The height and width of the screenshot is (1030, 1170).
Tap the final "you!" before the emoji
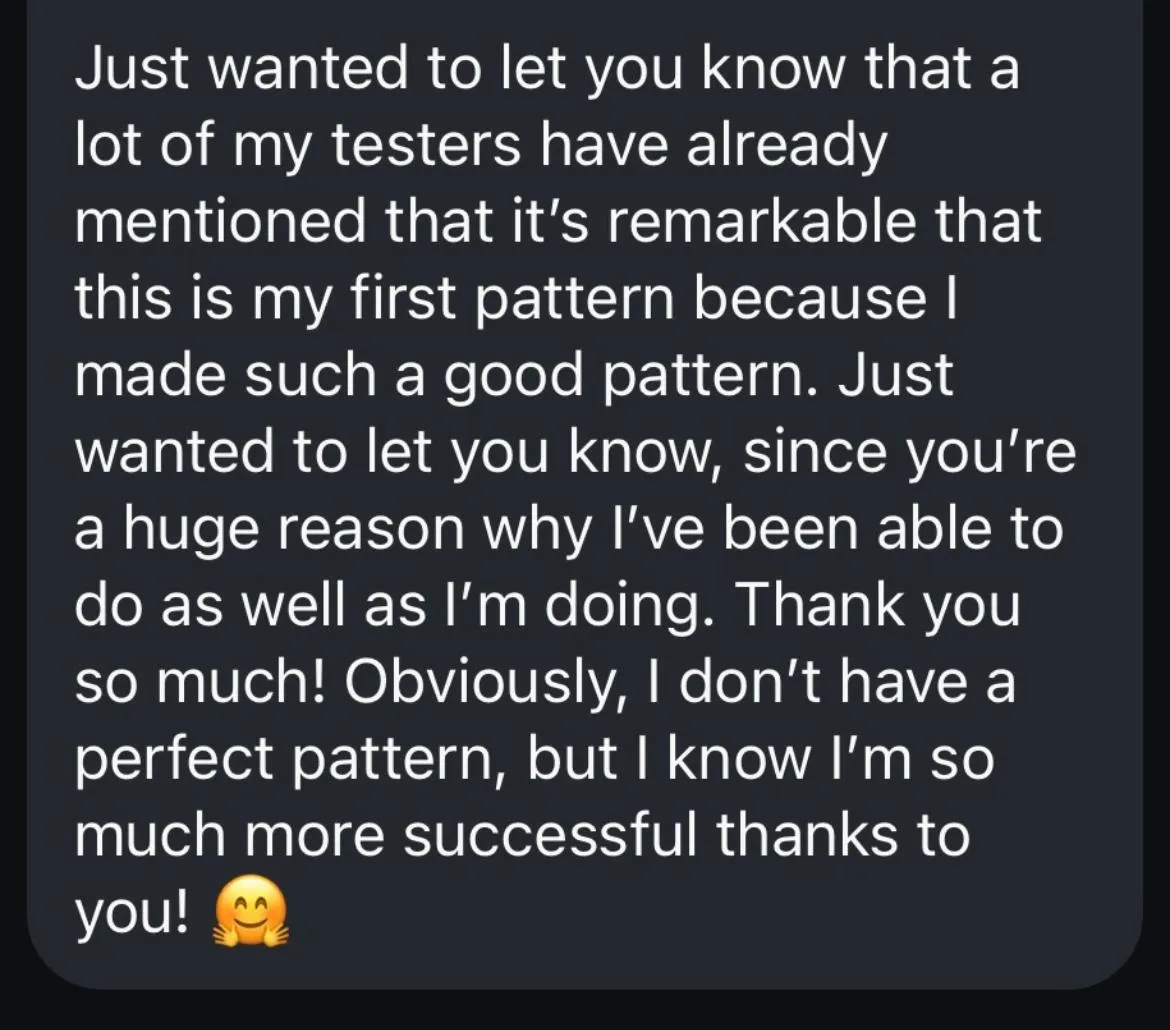click(133, 914)
